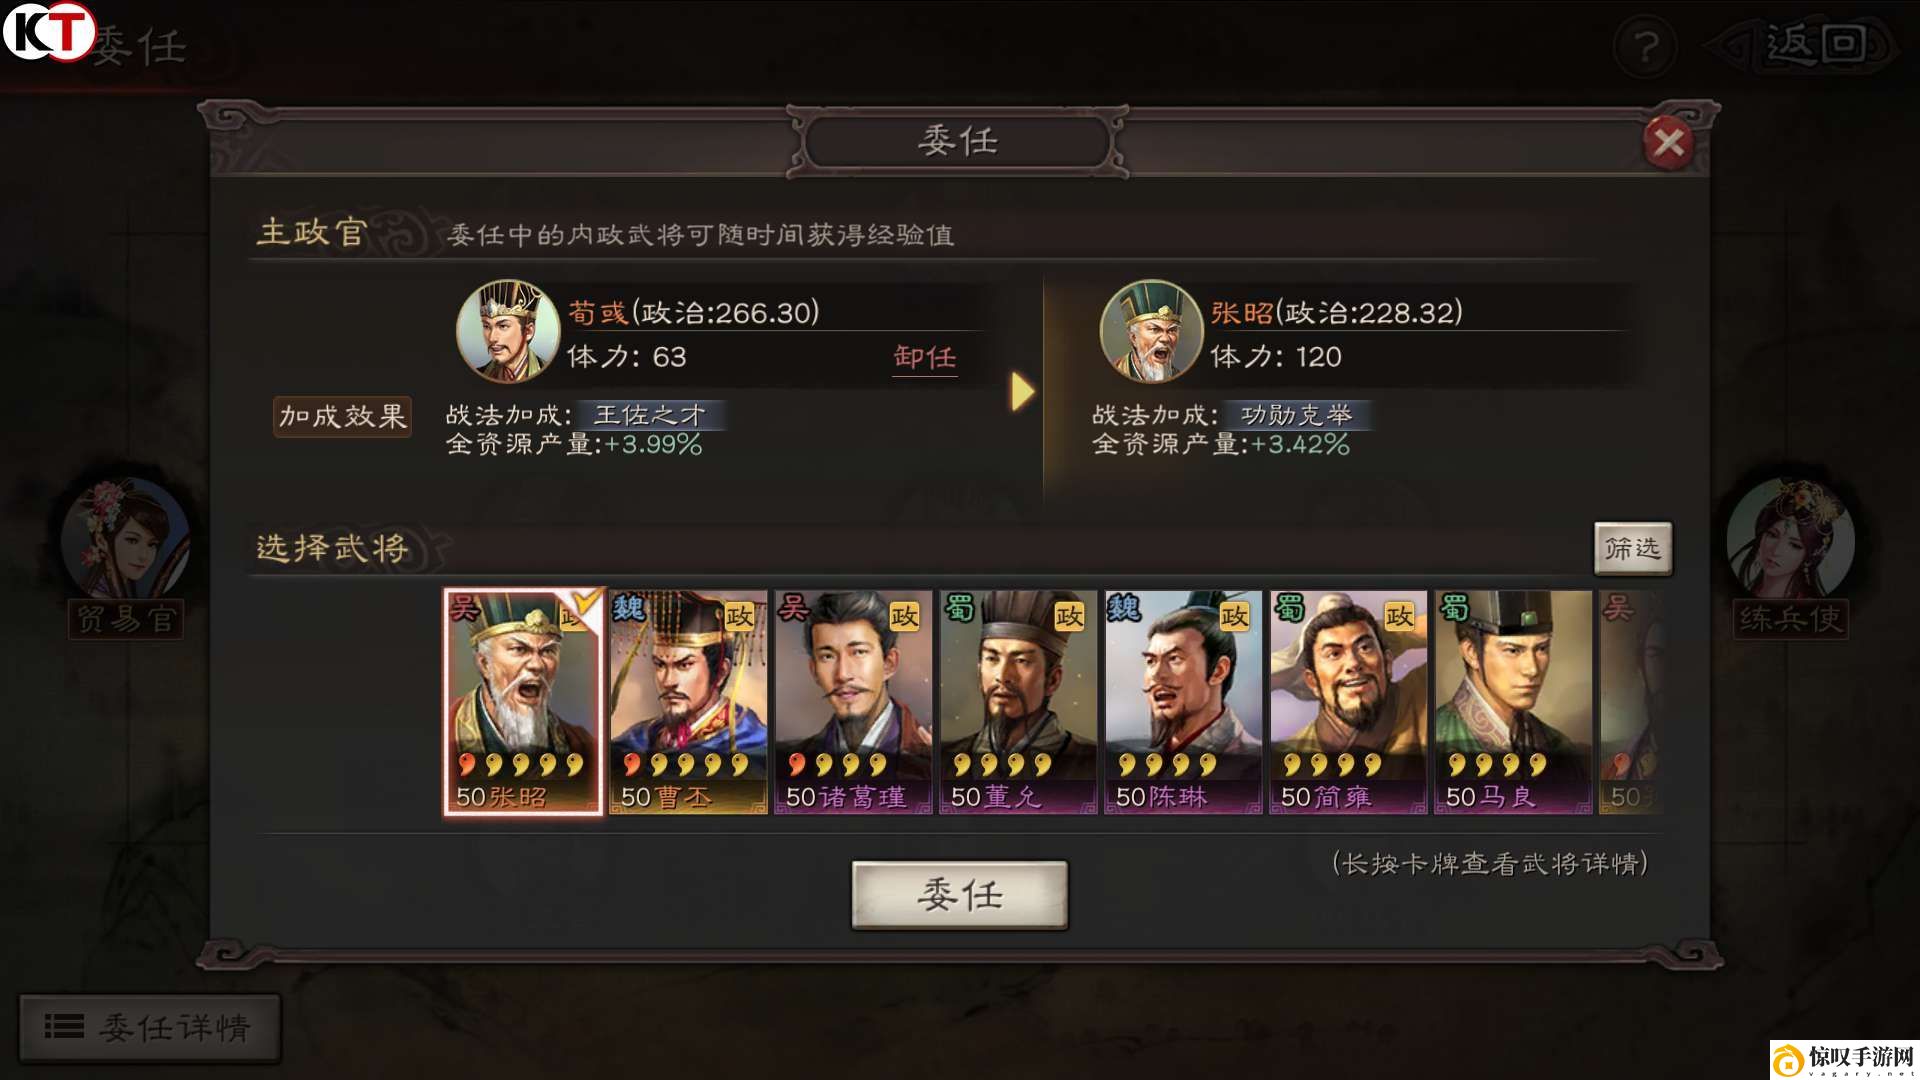
Task: Select the 诸葛瑾 general card
Action: (x=853, y=702)
